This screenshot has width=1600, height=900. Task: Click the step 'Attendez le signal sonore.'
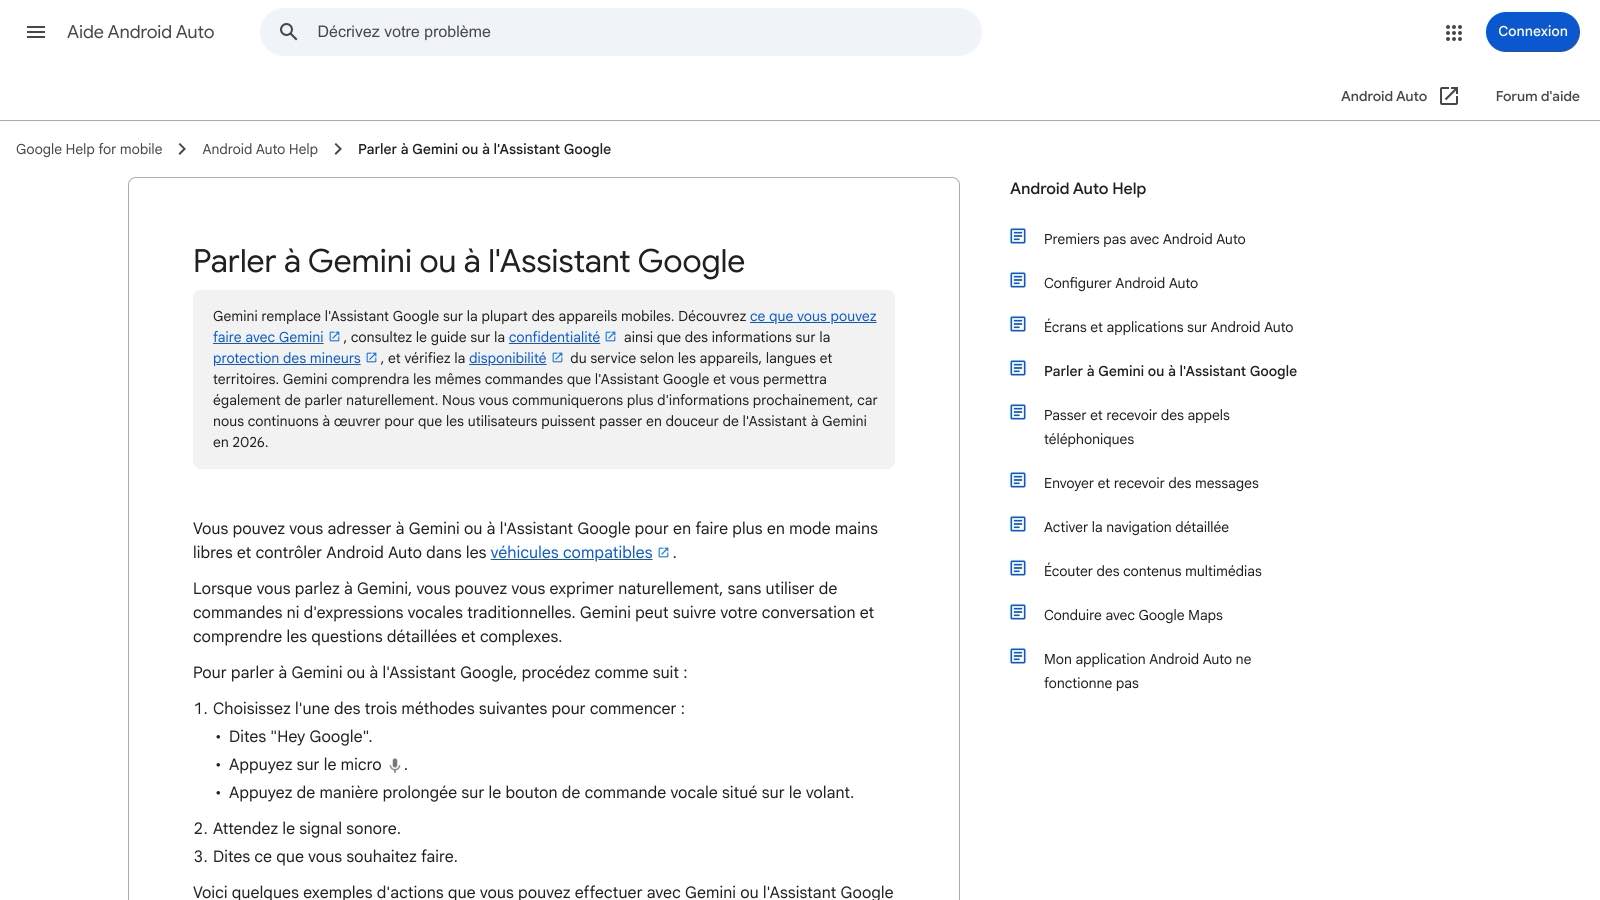pos(306,828)
